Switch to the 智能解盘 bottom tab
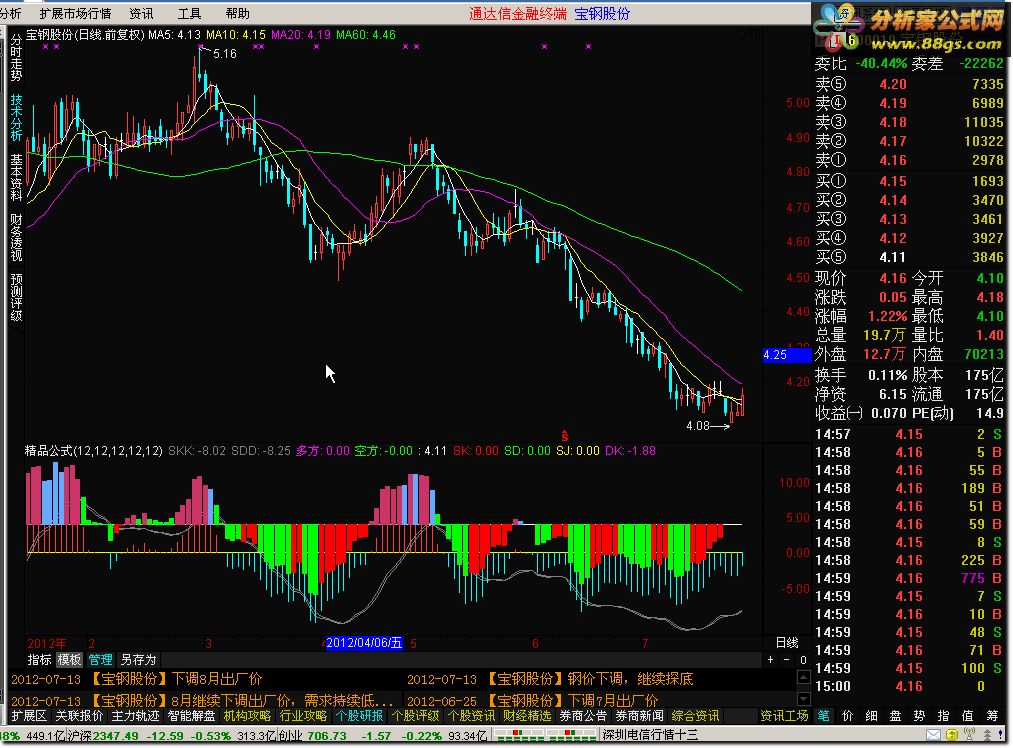The image size is (1013, 748). 191,716
